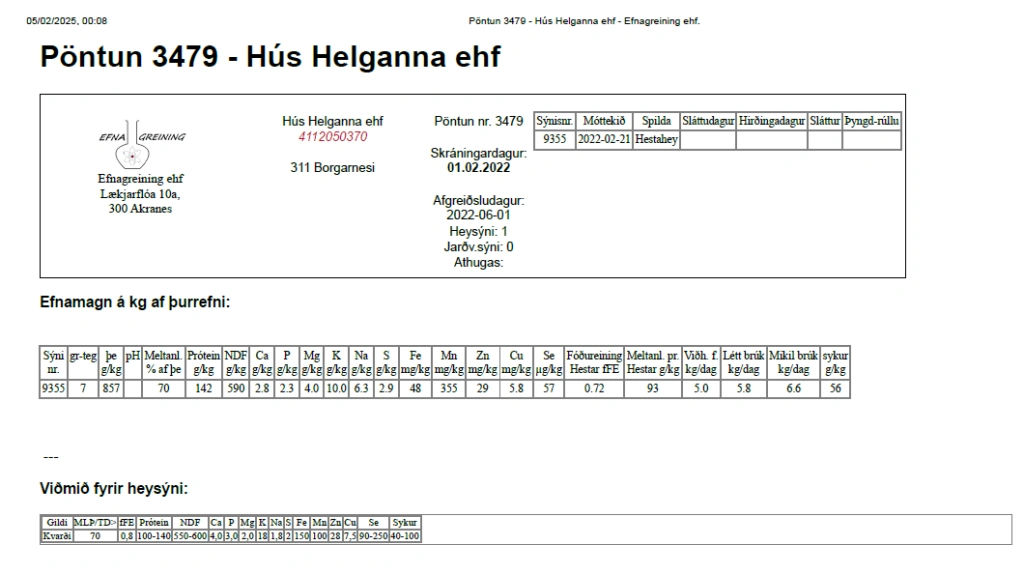Select the Se value 57
The width and height of the screenshot is (1024, 574).
pyautogui.click(x=549, y=389)
